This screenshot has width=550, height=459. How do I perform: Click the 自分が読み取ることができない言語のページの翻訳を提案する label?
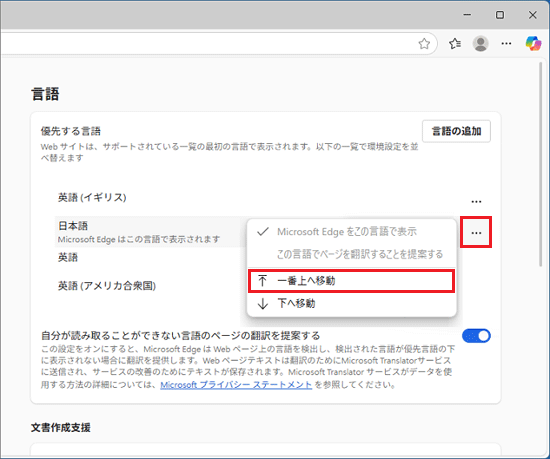click(181, 336)
